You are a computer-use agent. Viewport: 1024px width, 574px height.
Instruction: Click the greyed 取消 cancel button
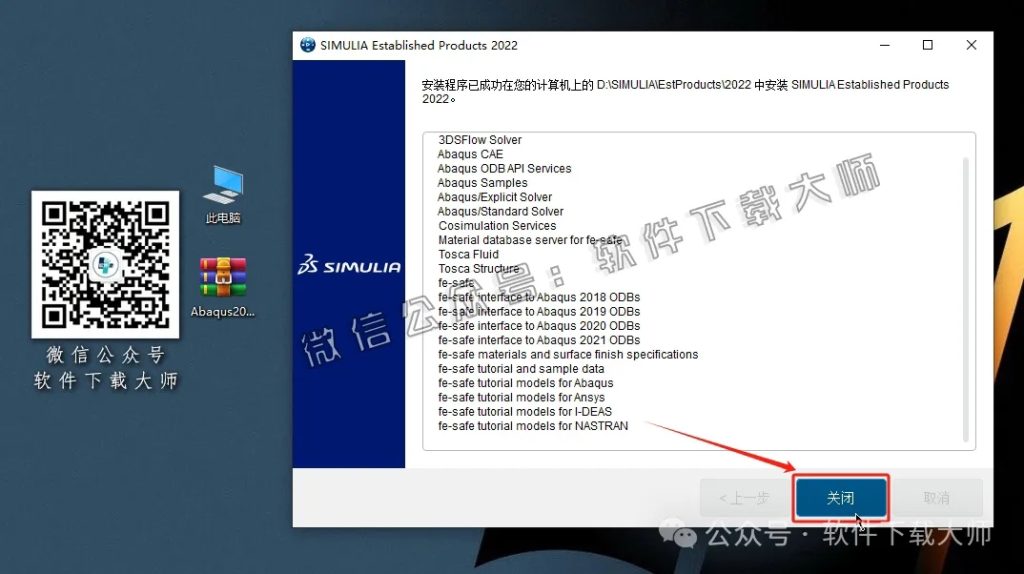(x=936, y=498)
